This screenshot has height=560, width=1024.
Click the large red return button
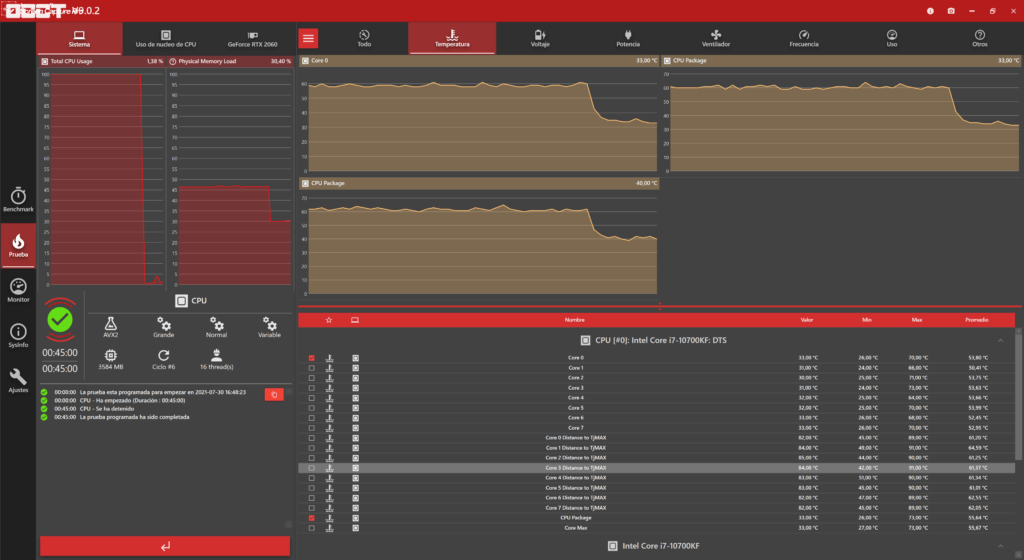coord(165,546)
